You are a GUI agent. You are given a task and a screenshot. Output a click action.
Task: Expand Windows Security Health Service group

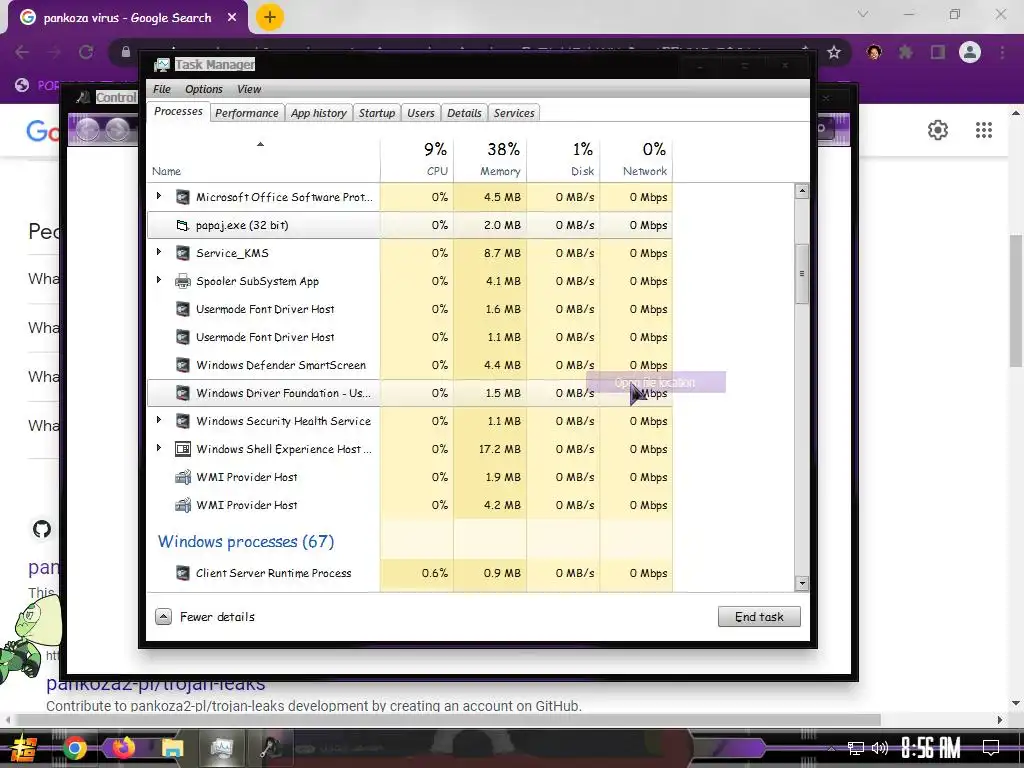159,420
